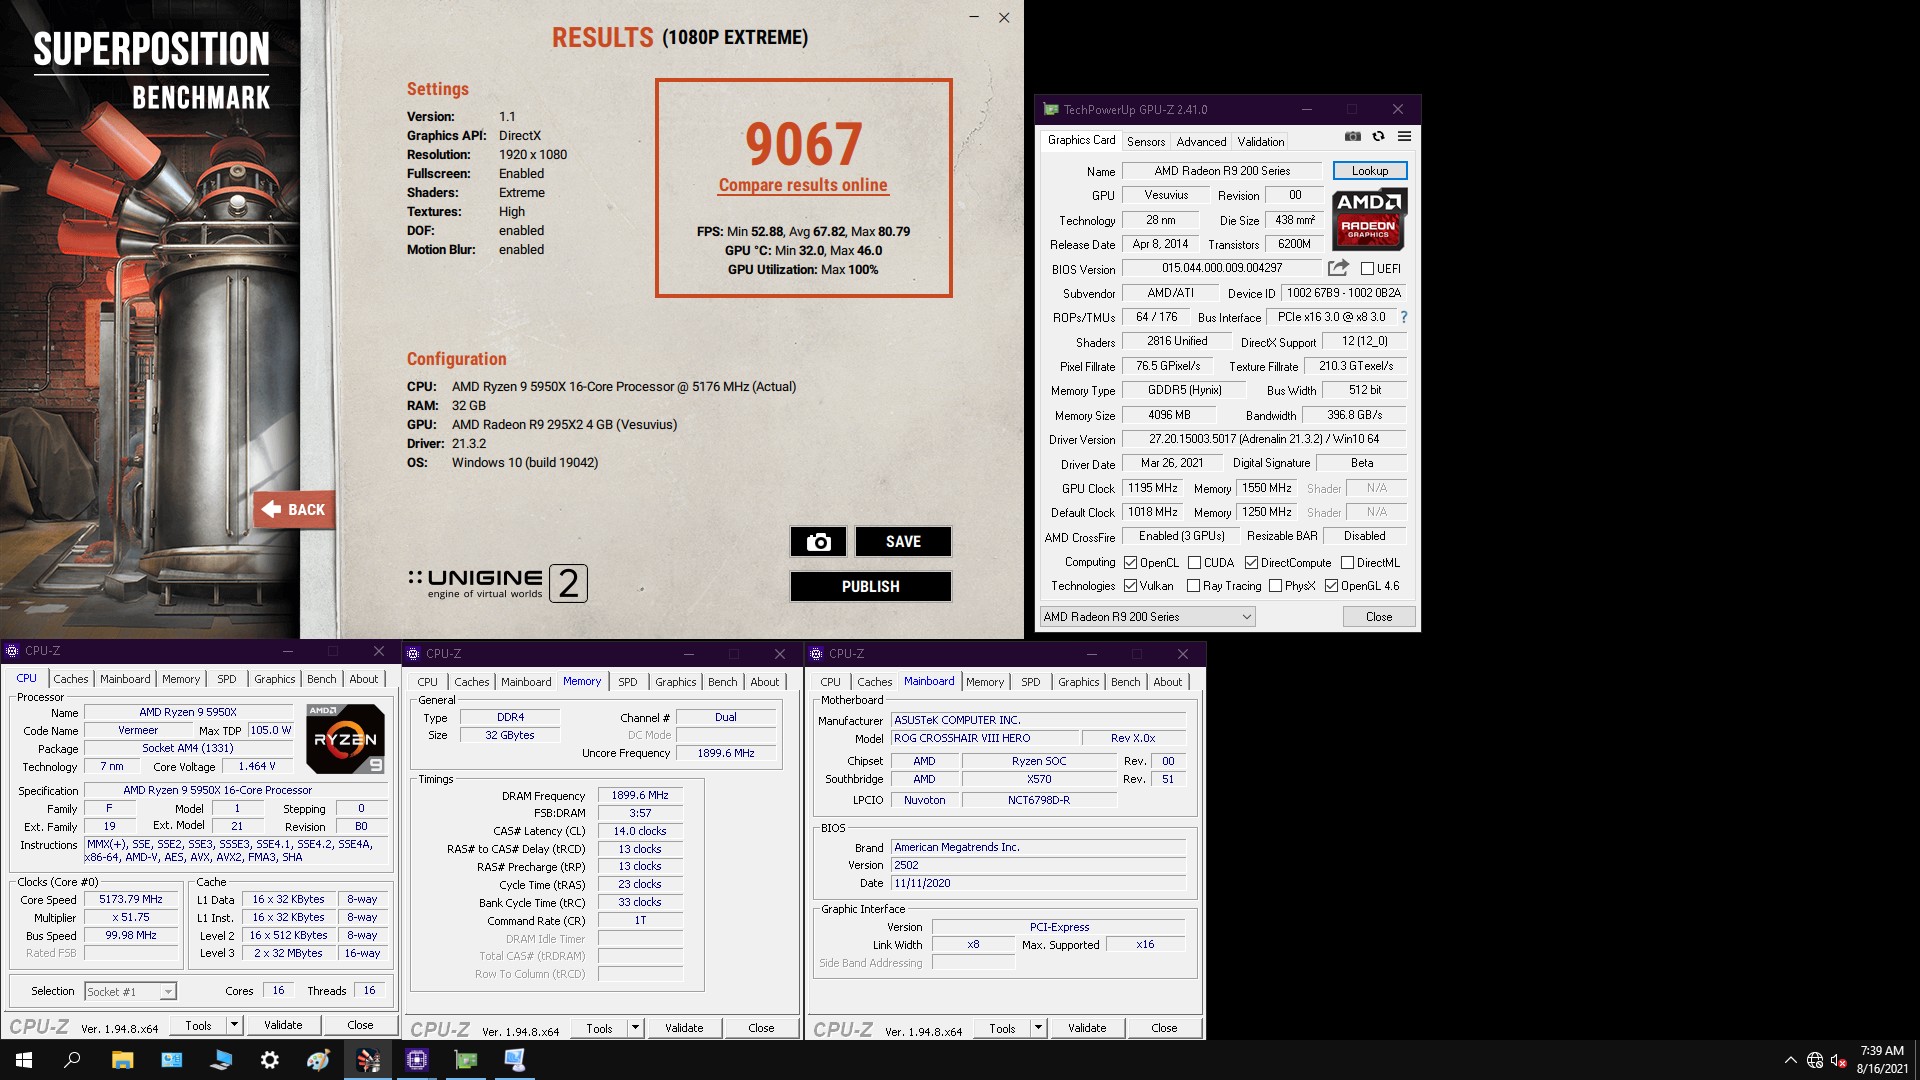Click the Lookup button in GPU-Z
Screen dimensions: 1920x1080
pyautogui.click(x=1370, y=171)
